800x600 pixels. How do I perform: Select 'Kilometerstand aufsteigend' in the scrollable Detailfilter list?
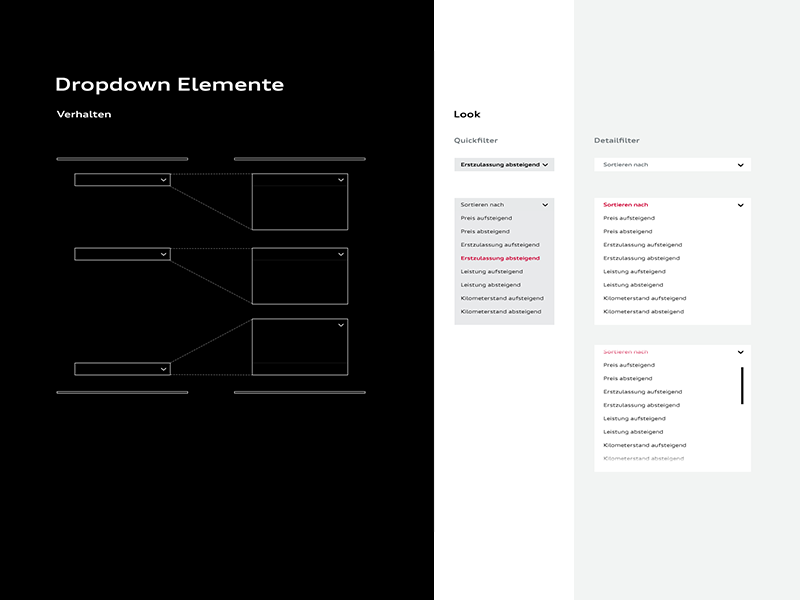(x=645, y=445)
